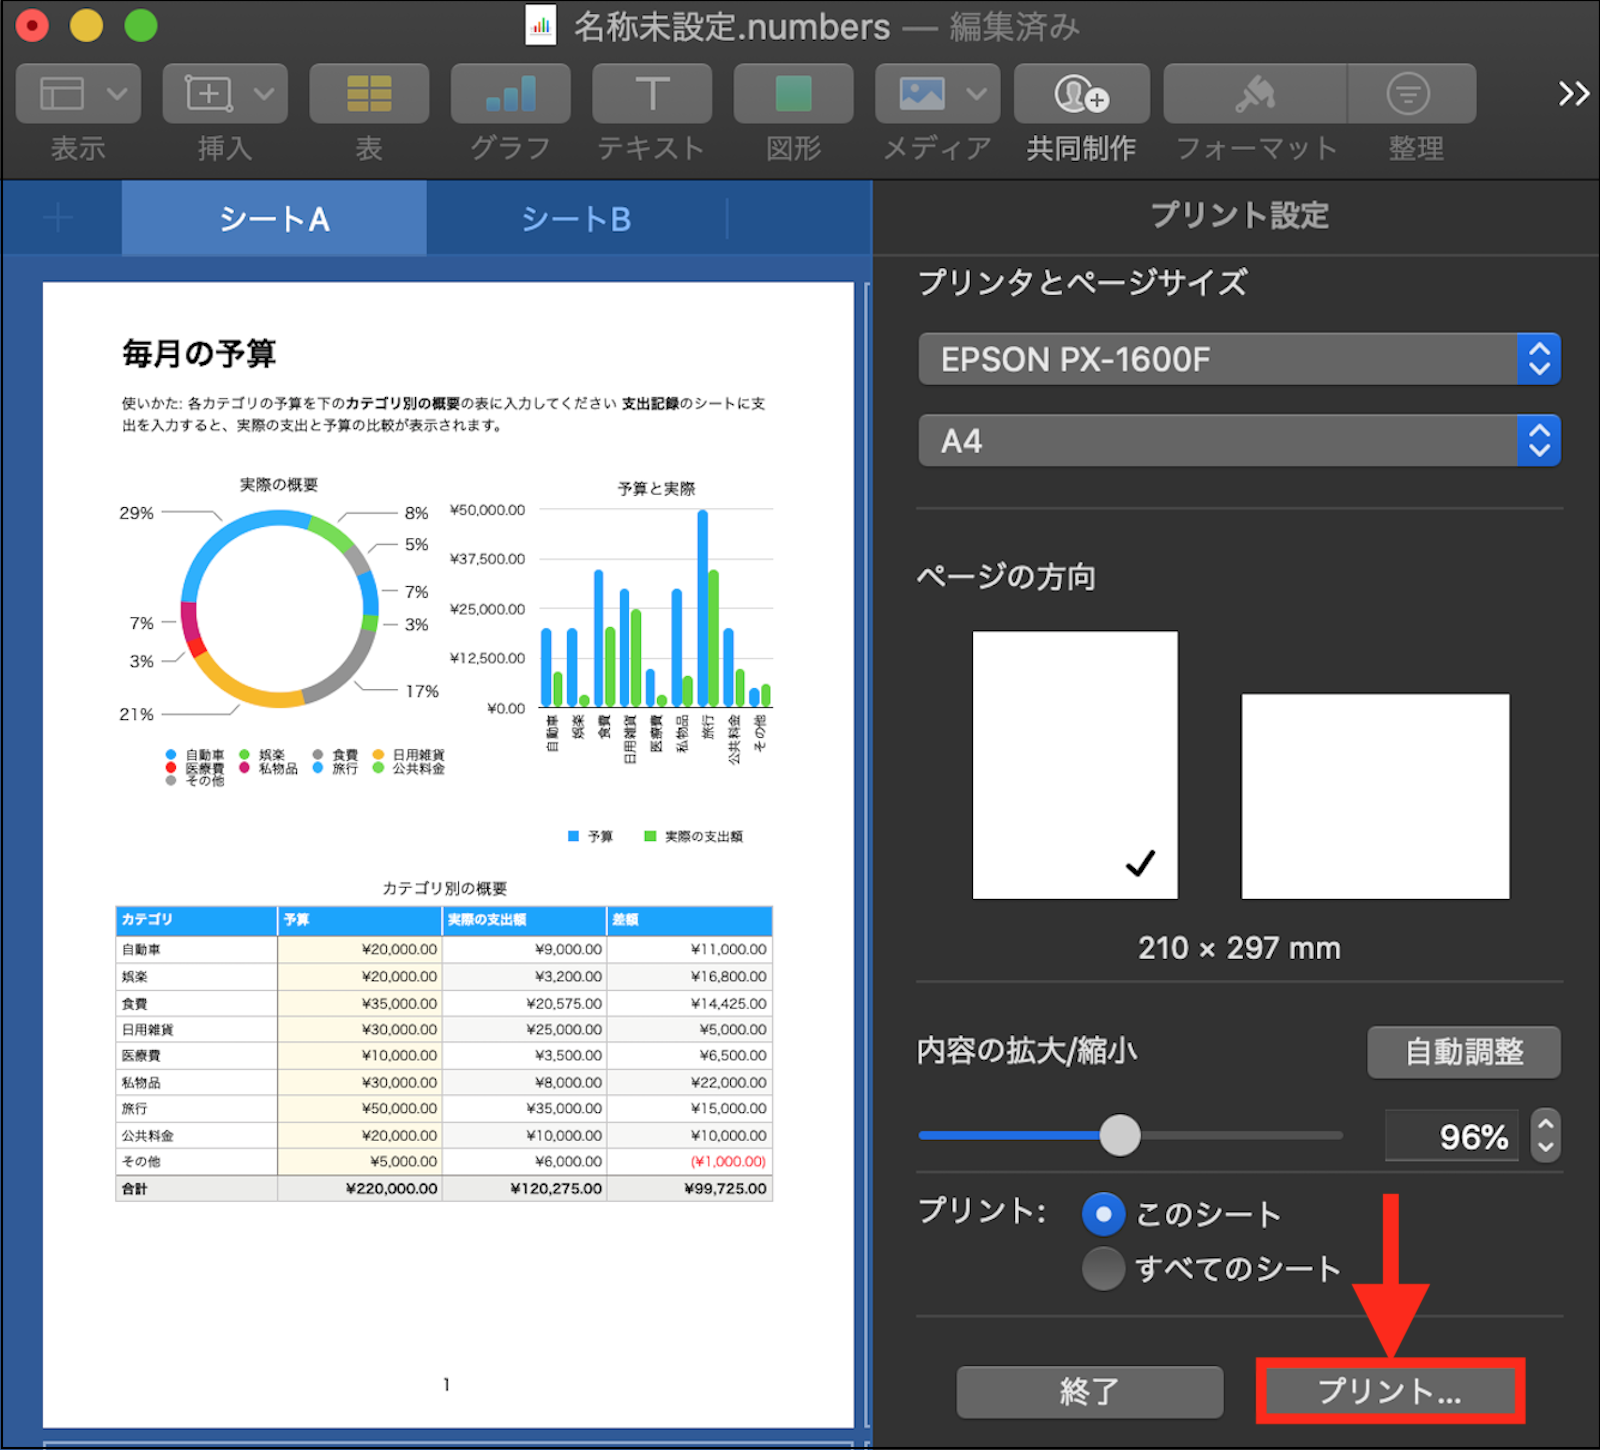
Task: Click the 共同制作 collaborate icon
Action: pyautogui.click(x=1081, y=94)
